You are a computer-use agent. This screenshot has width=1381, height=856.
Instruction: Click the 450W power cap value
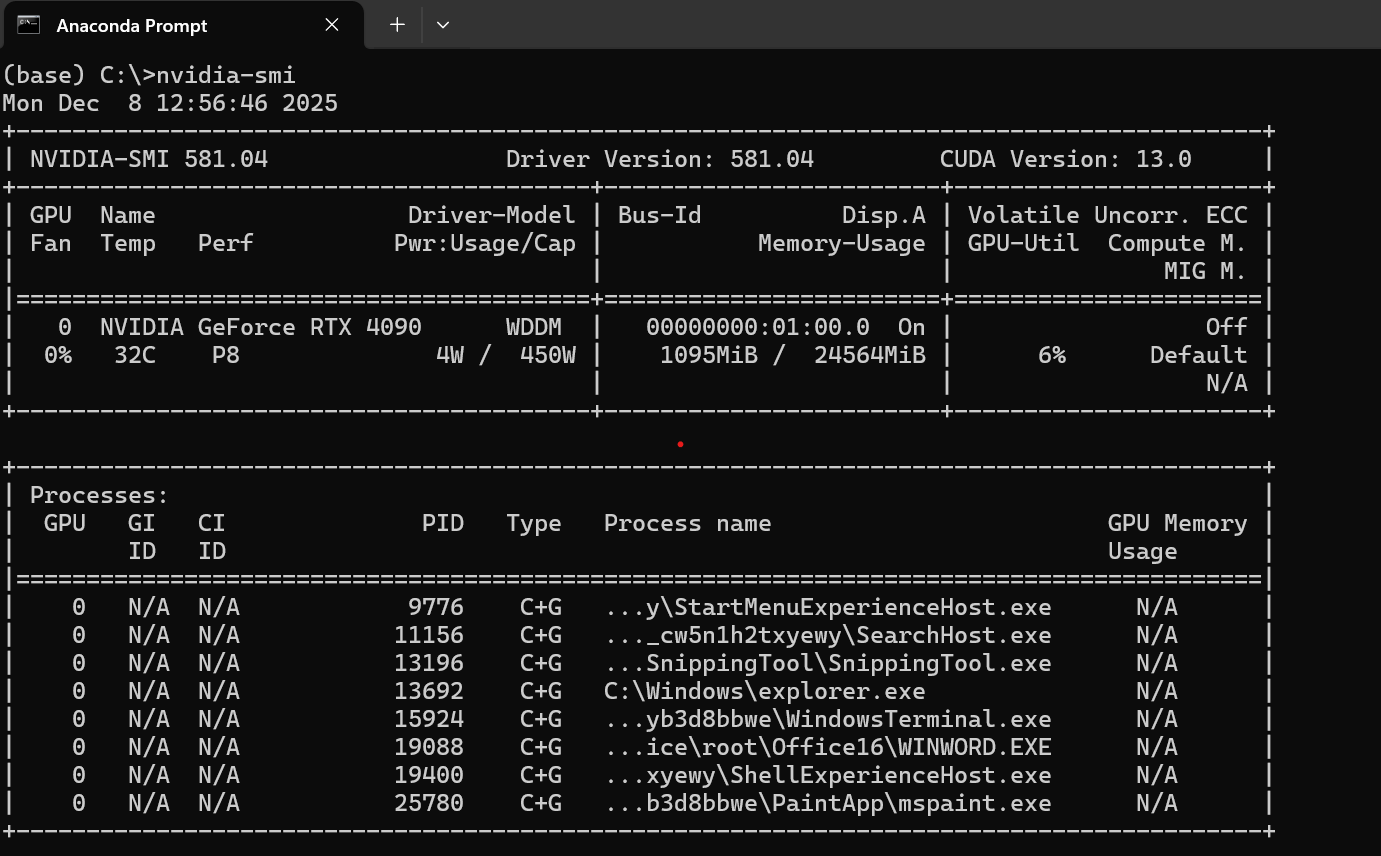tap(547, 355)
